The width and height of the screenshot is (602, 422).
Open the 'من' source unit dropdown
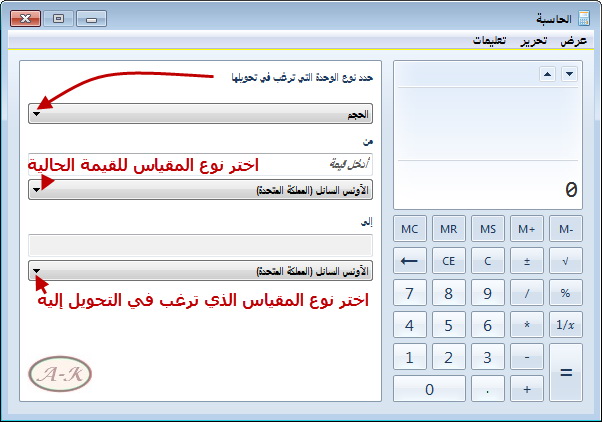(x=200, y=190)
